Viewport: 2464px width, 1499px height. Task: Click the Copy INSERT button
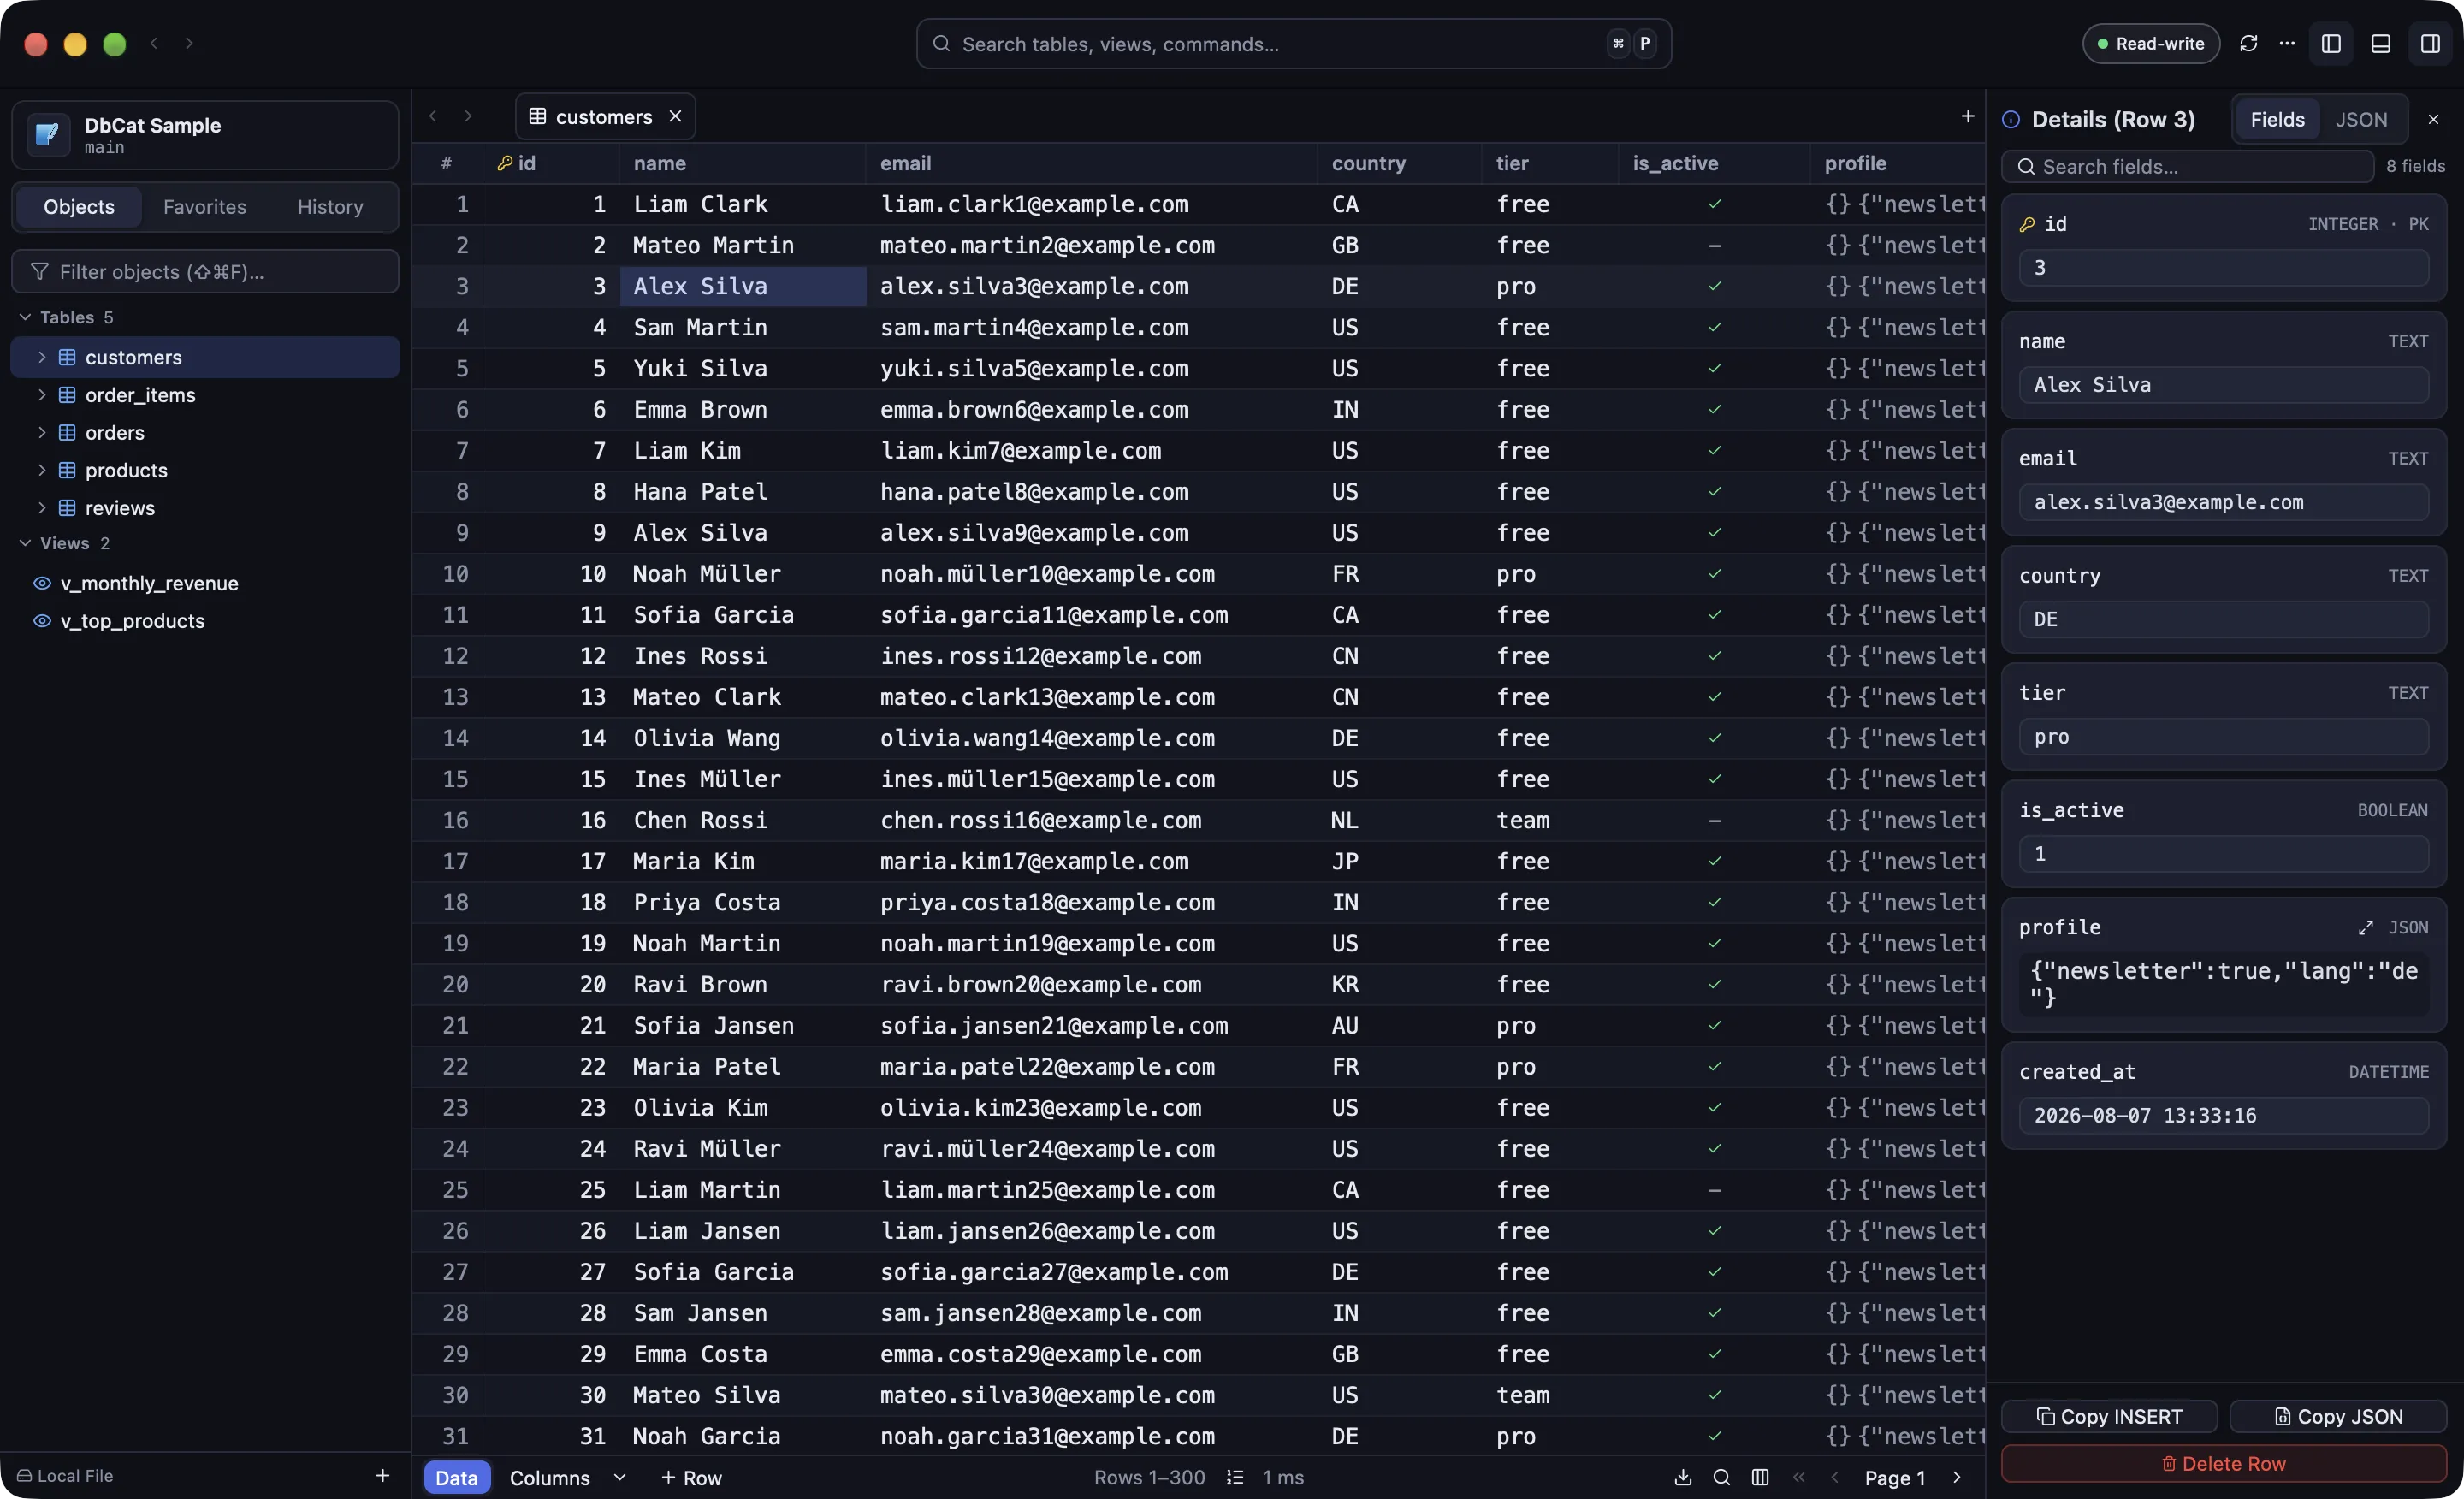tap(2109, 1416)
